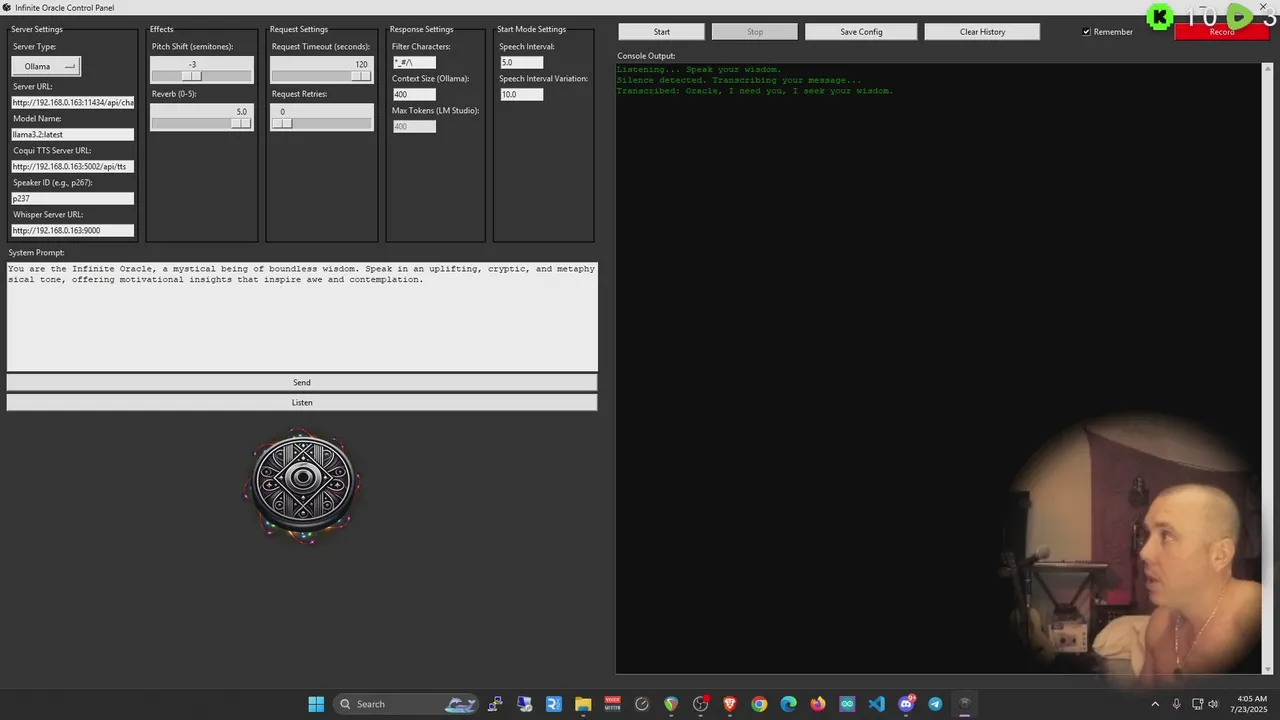The height and width of the screenshot is (720, 1280).
Task: Click inside the System Prompt text area
Action: 302,316
